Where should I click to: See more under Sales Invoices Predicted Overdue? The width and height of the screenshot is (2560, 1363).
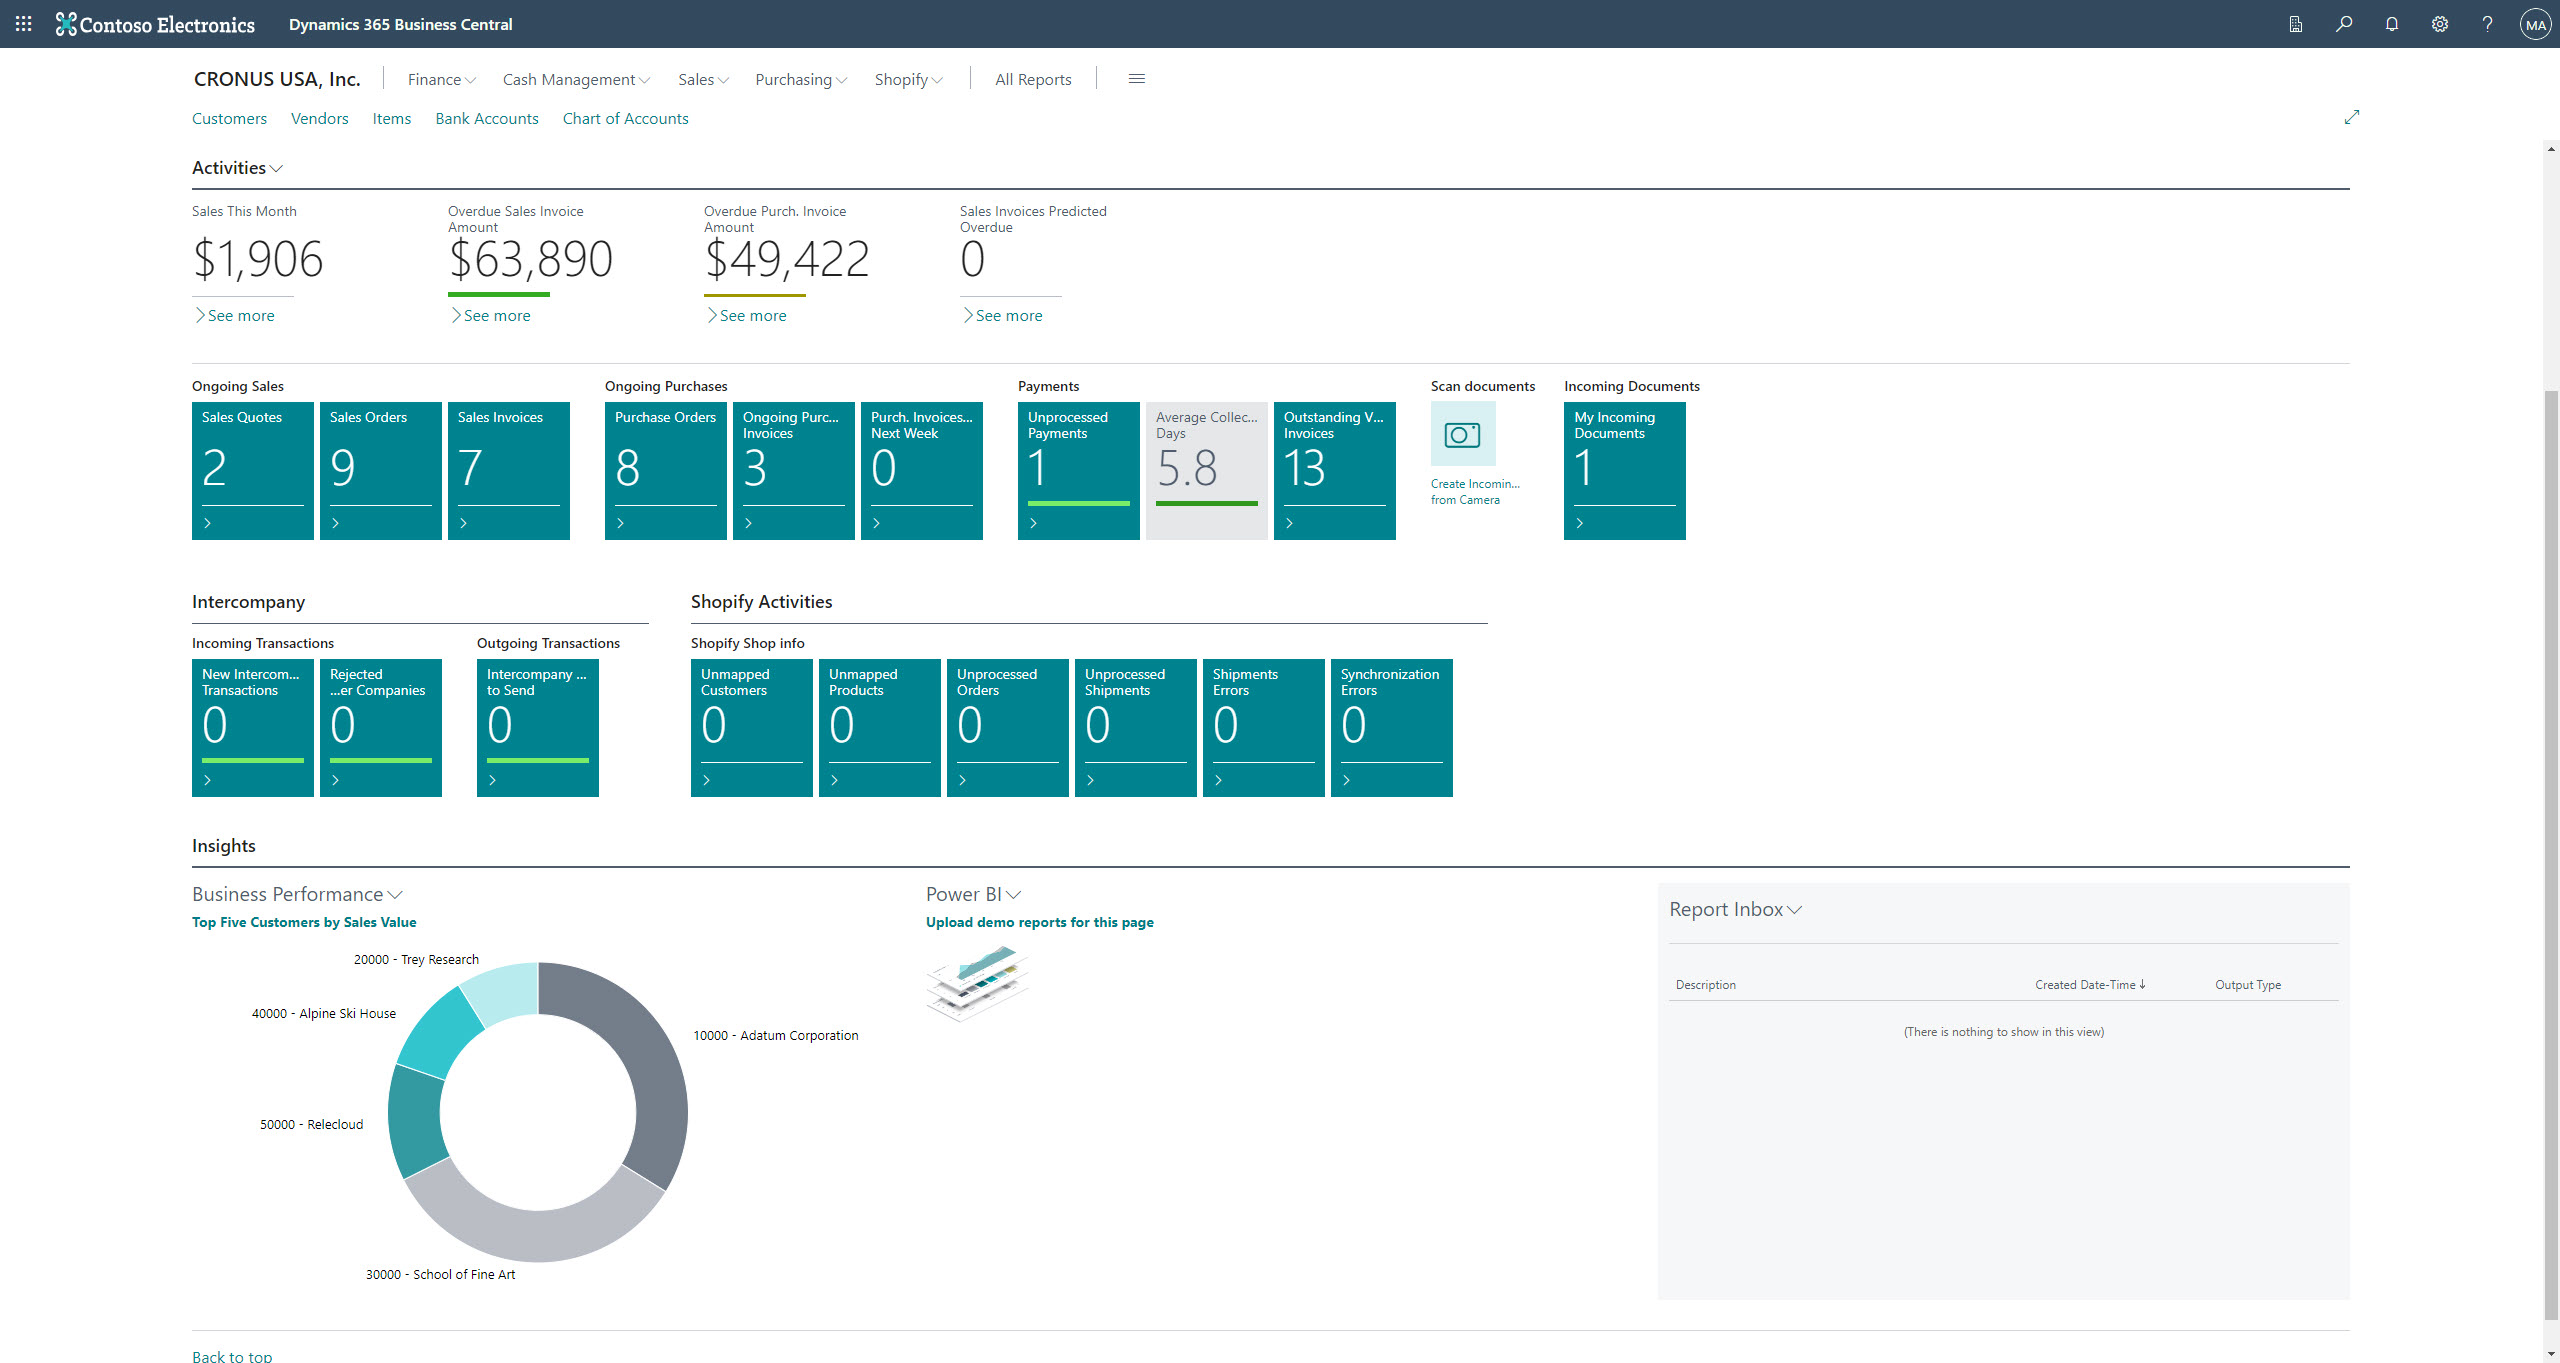pos(1003,315)
